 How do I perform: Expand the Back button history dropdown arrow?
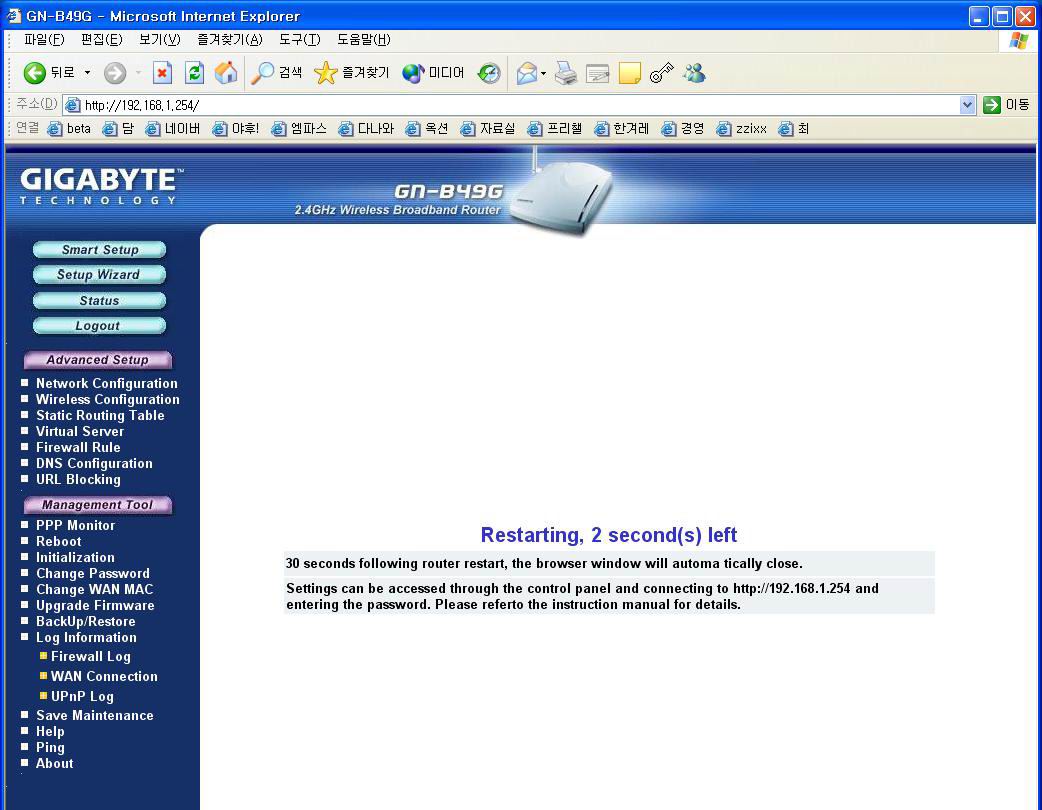coord(87,72)
